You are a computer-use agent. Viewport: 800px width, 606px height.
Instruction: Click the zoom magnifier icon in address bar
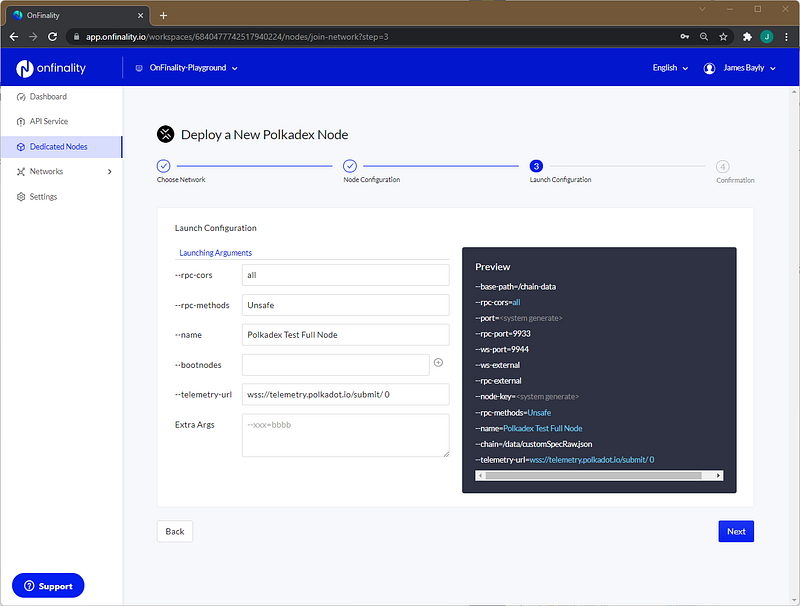click(x=704, y=37)
